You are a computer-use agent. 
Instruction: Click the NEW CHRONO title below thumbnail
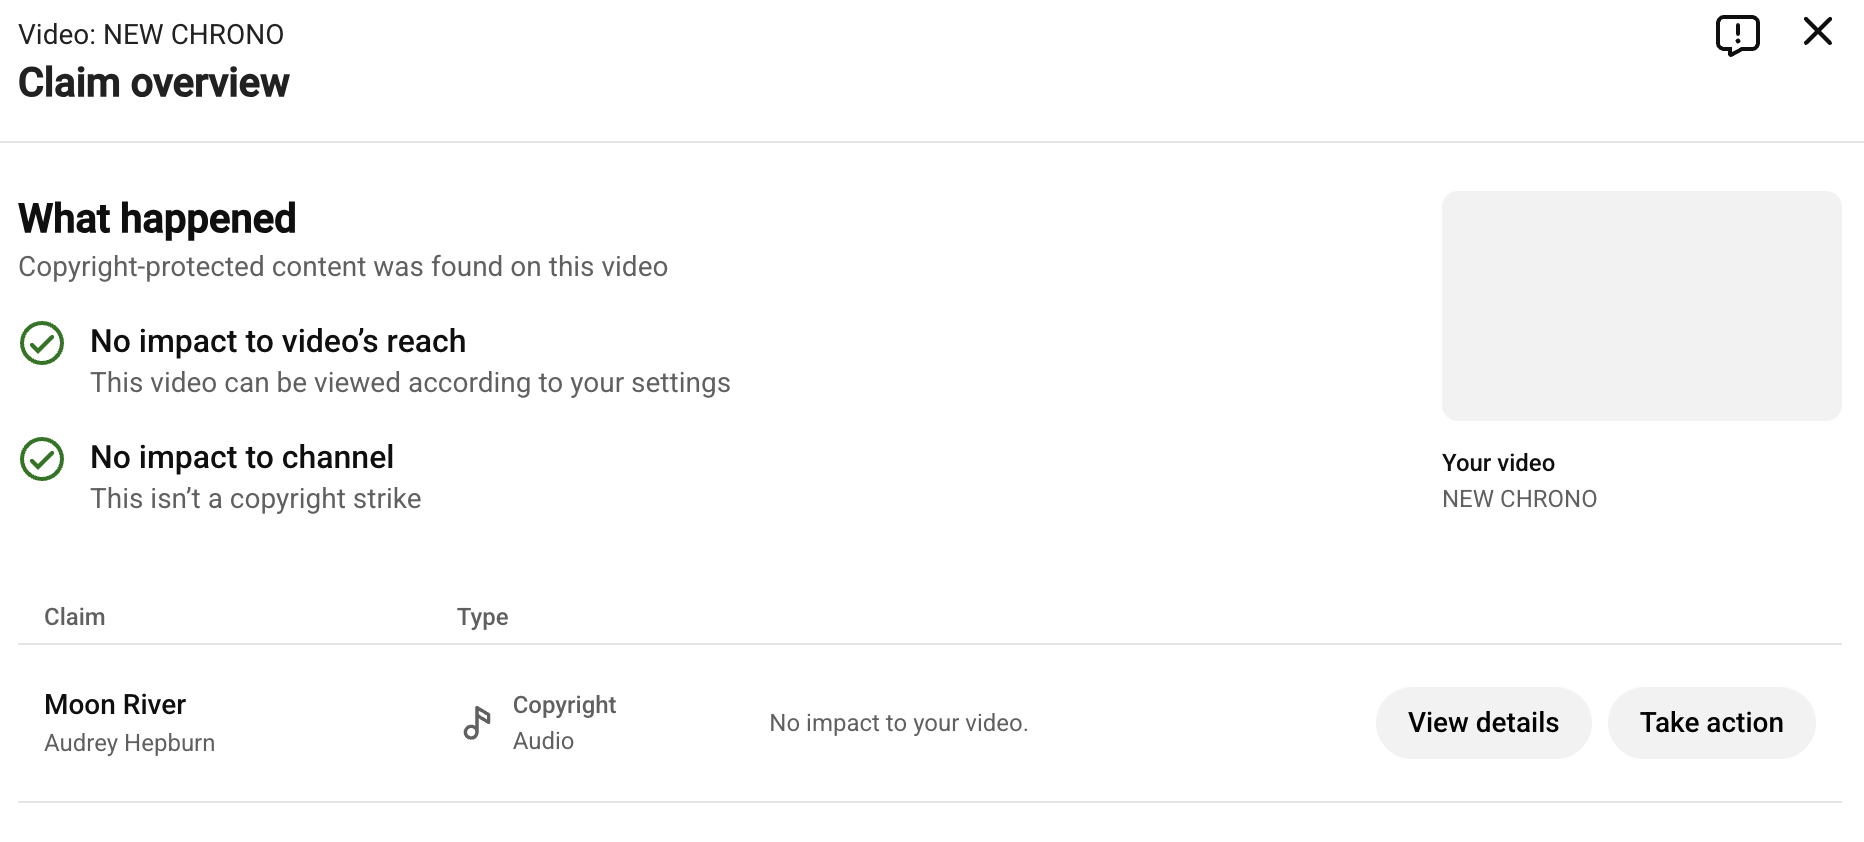pos(1519,499)
